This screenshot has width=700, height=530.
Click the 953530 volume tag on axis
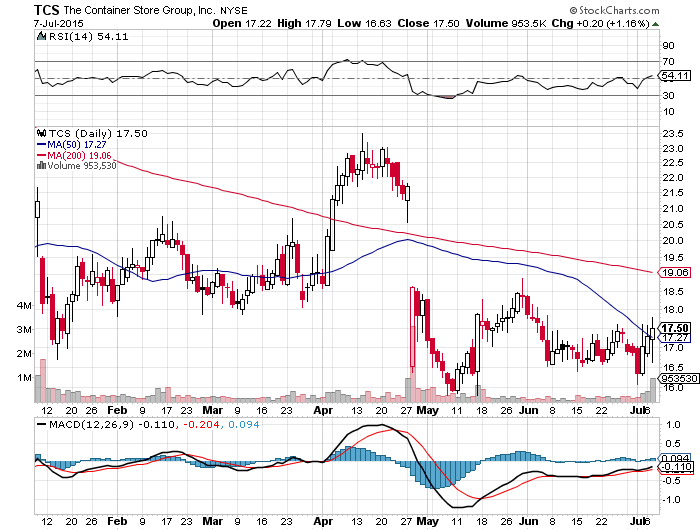pos(679,379)
